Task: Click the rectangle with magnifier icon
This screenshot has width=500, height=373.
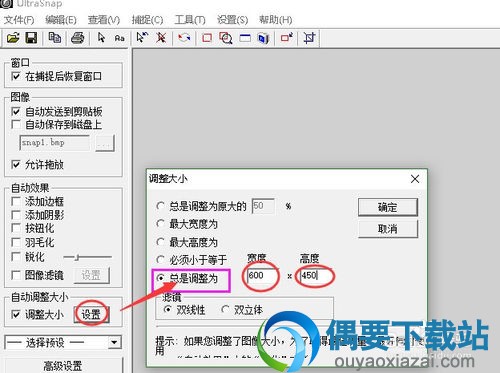Action: (x=226, y=38)
